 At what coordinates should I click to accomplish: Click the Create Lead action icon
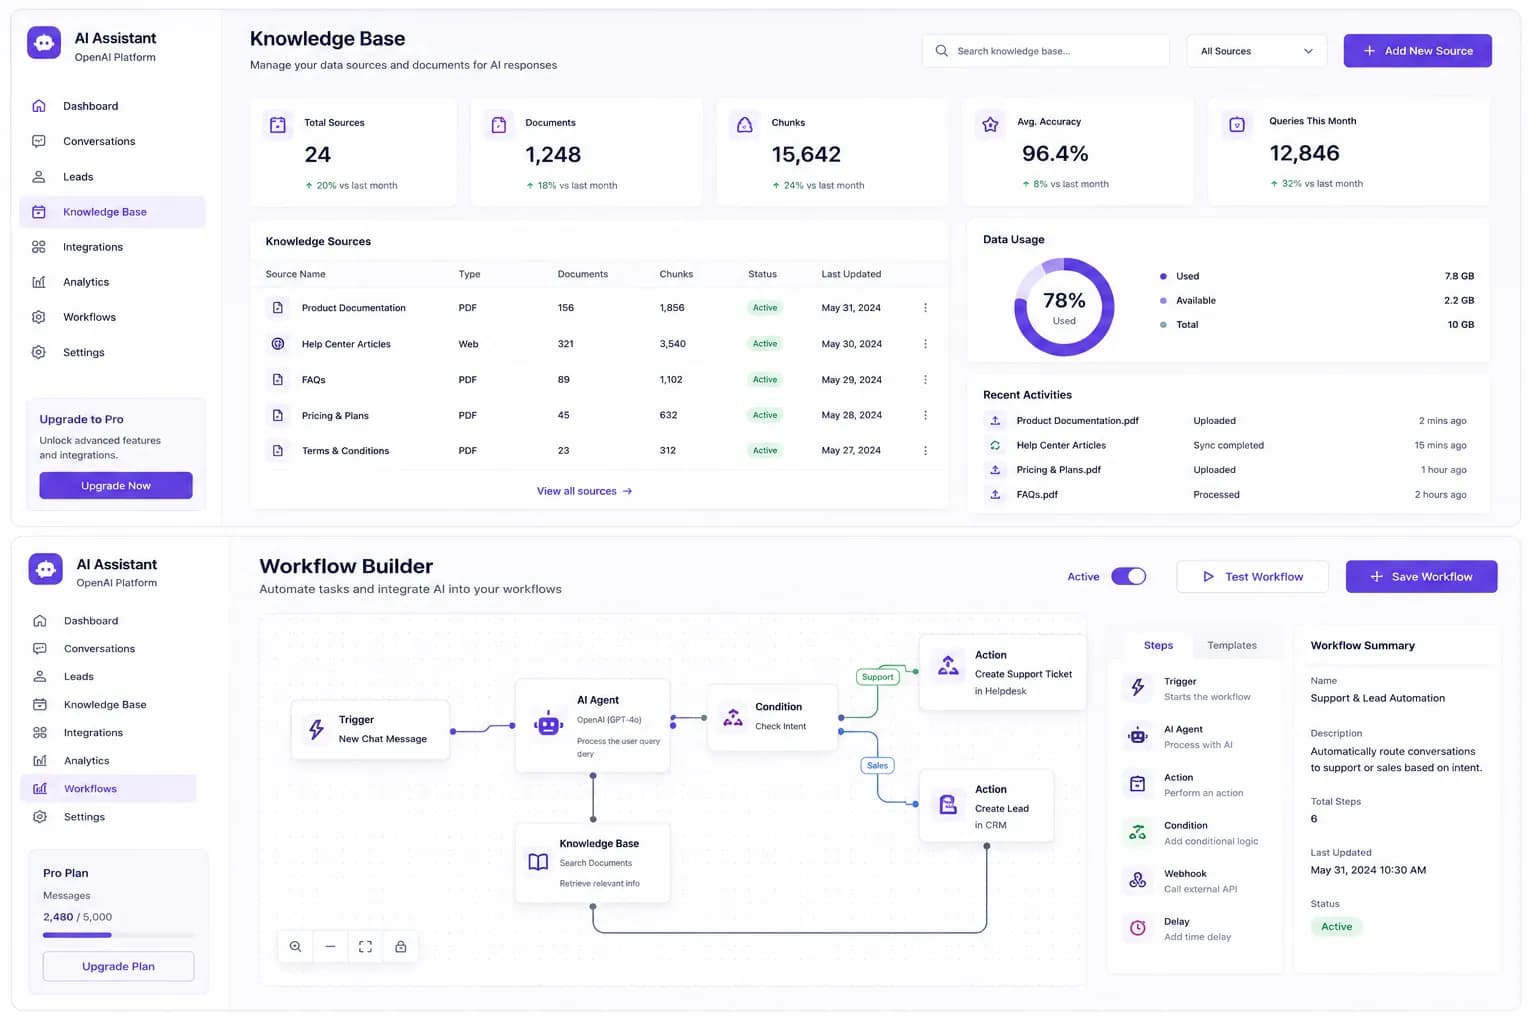(948, 804)
